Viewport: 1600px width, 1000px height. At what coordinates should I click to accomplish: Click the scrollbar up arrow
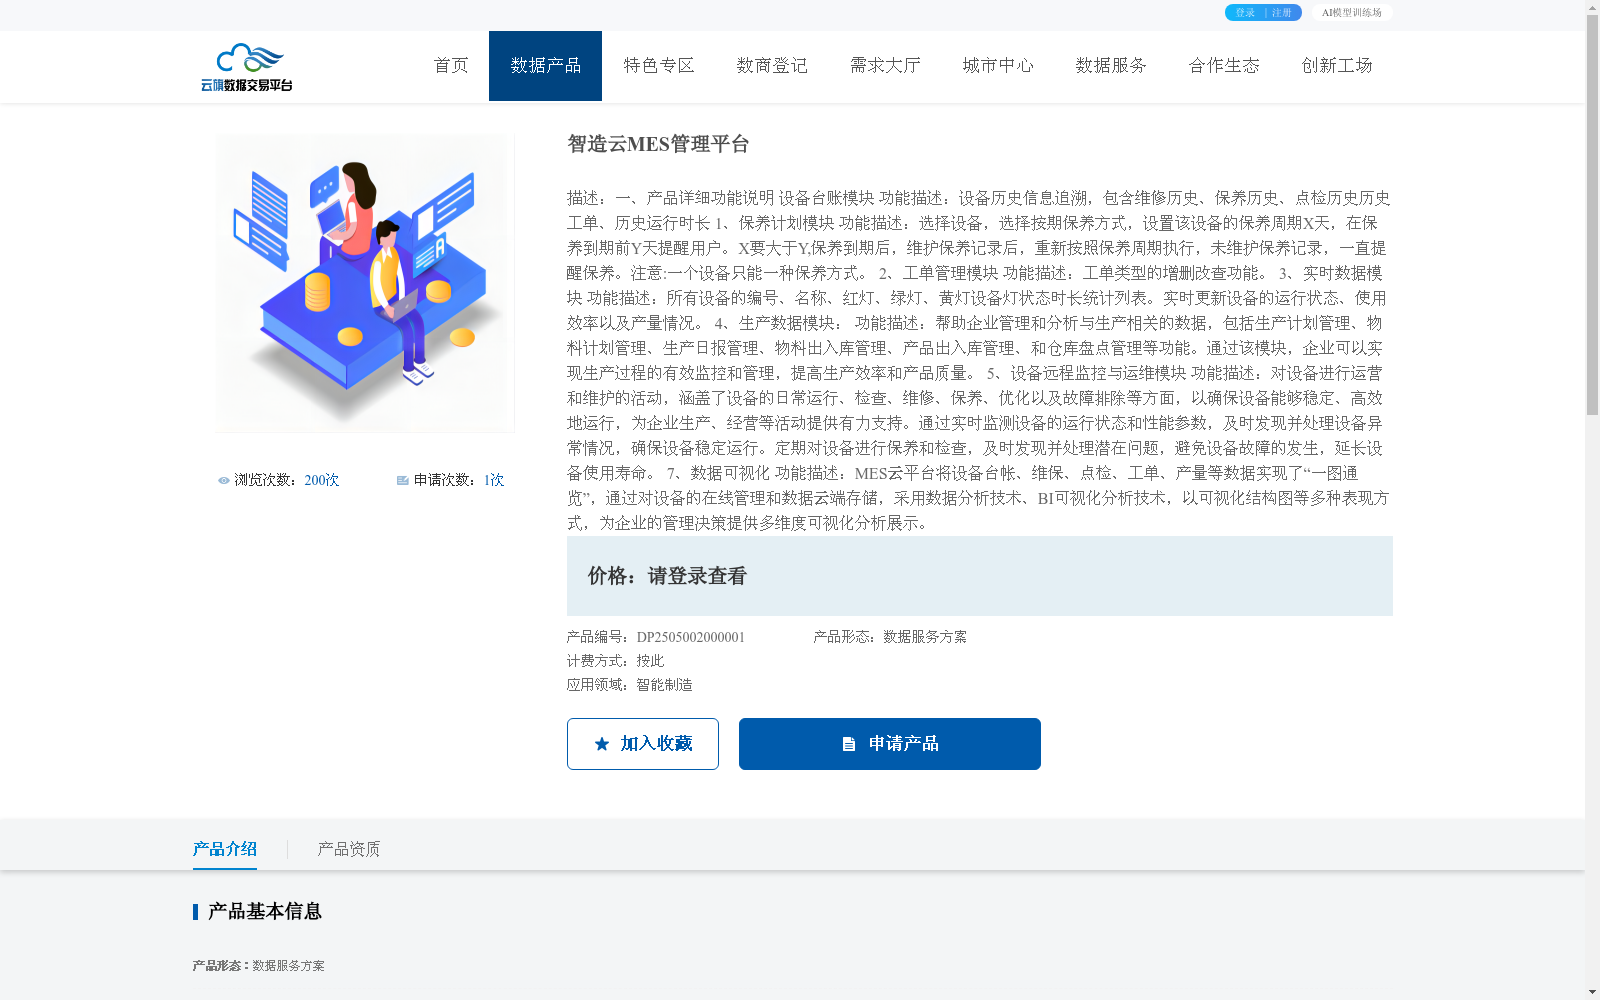pyautogui.click(x=1593, y=7)
